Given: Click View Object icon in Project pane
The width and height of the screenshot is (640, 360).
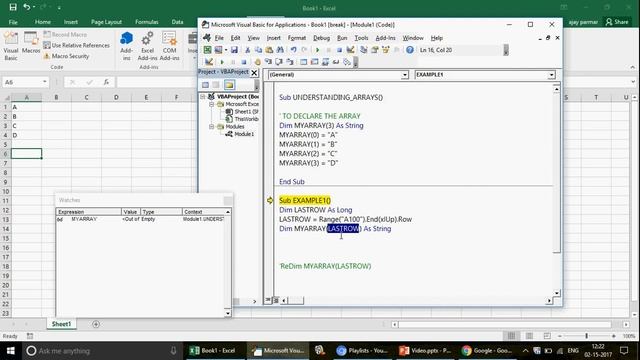Looking at the screenshot, I should (x=216, y=85).
